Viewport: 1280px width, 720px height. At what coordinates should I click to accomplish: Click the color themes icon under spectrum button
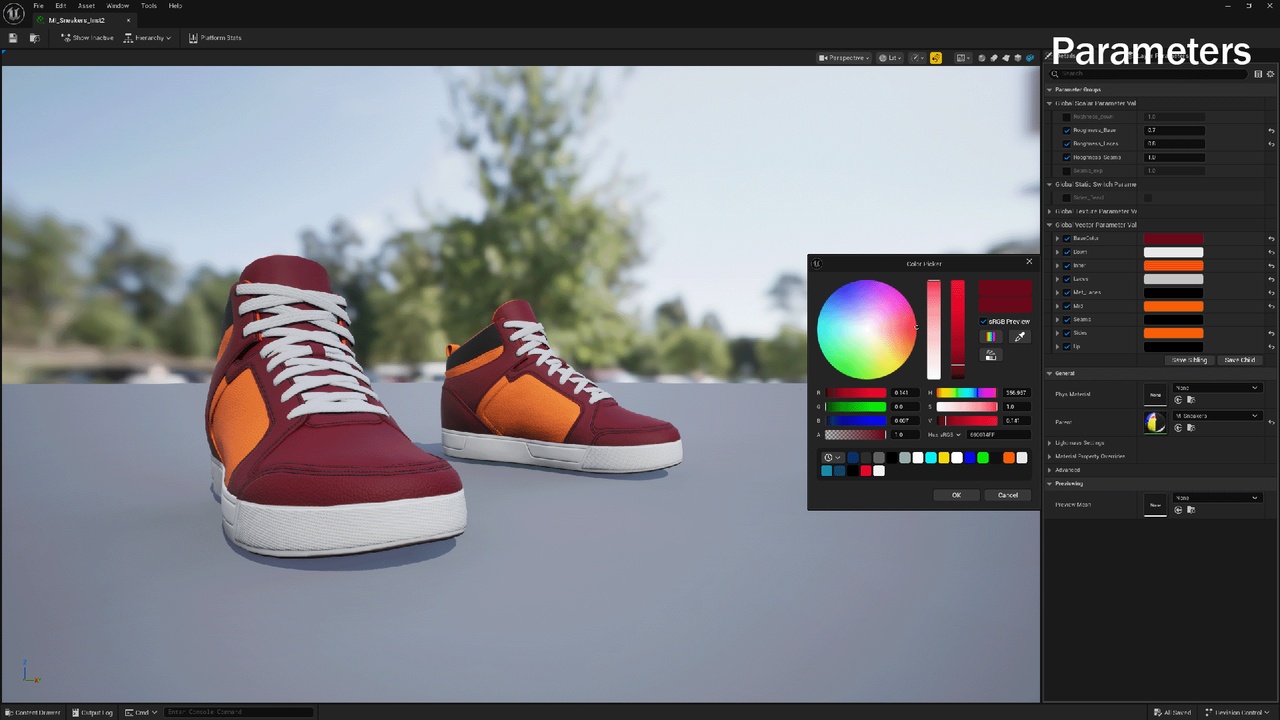point(991,354)
